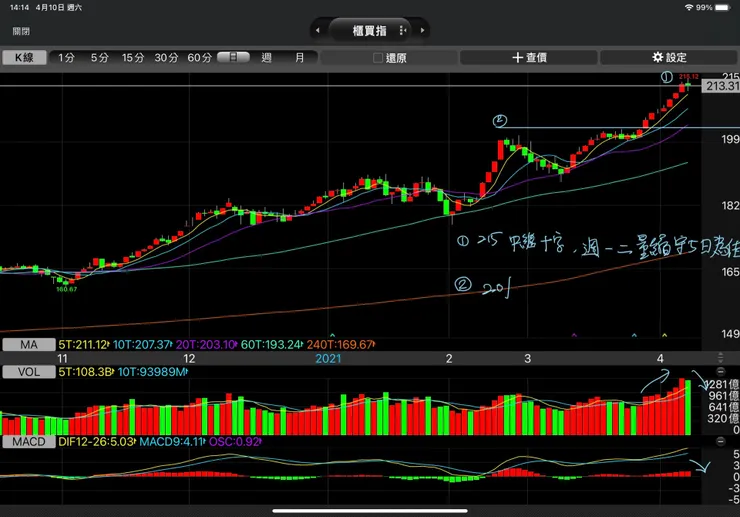This screenshot has height=517, width=740.
Task: Switch to 5分 timeframe
Action: [x=100, y=58]
